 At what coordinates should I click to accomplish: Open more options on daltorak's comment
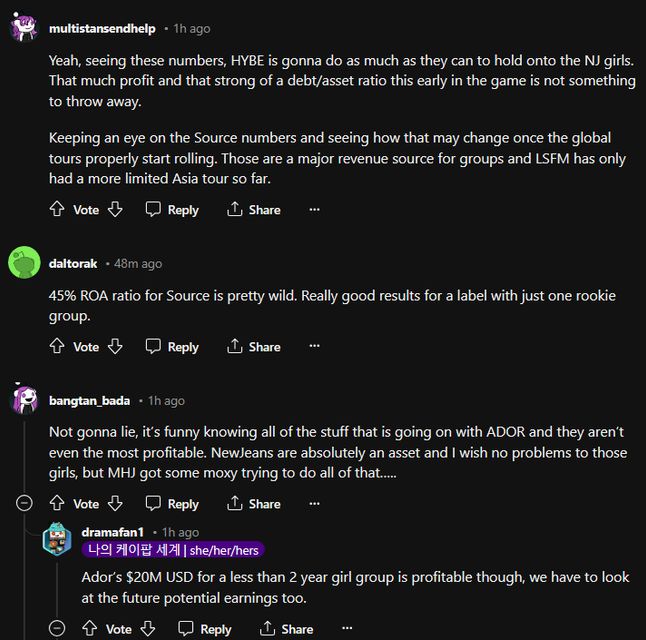pyautogui.click(x=314, y=347)
